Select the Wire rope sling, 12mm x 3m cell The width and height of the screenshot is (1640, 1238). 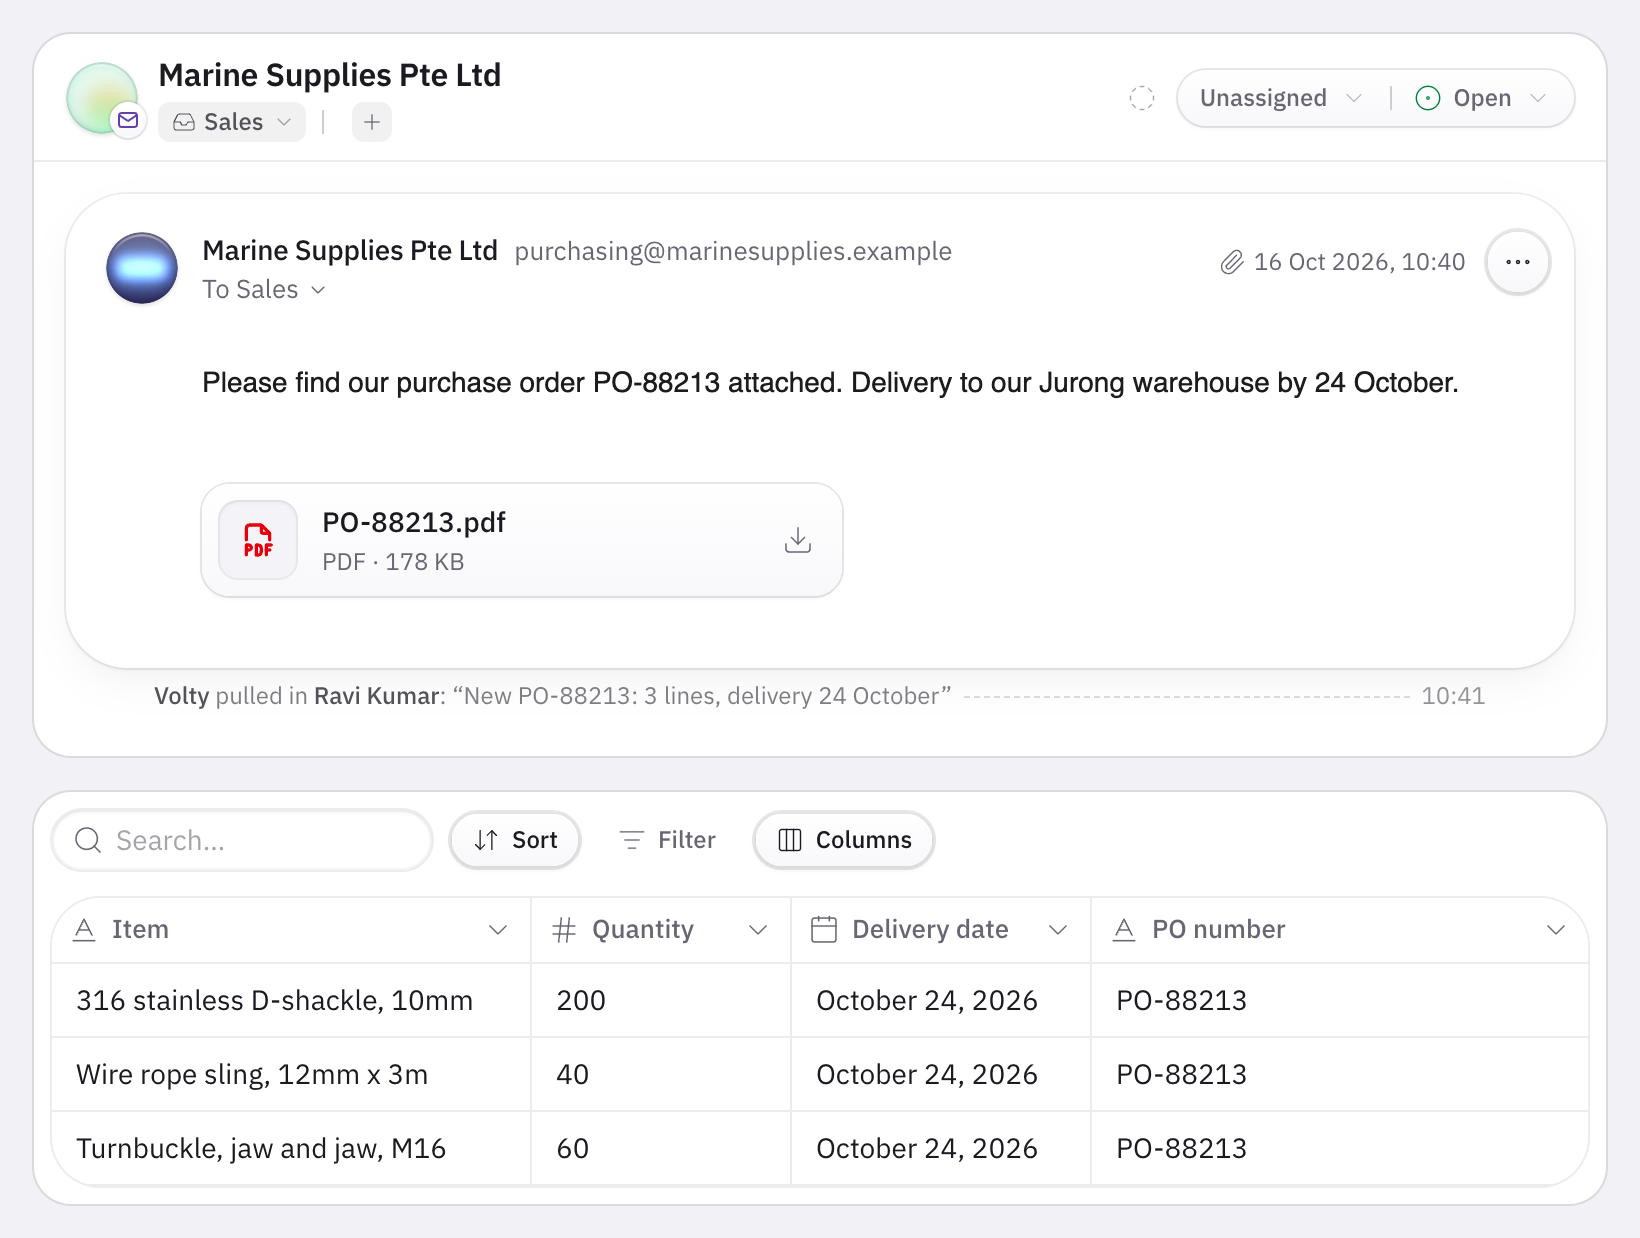click(x=291, y=1075)
